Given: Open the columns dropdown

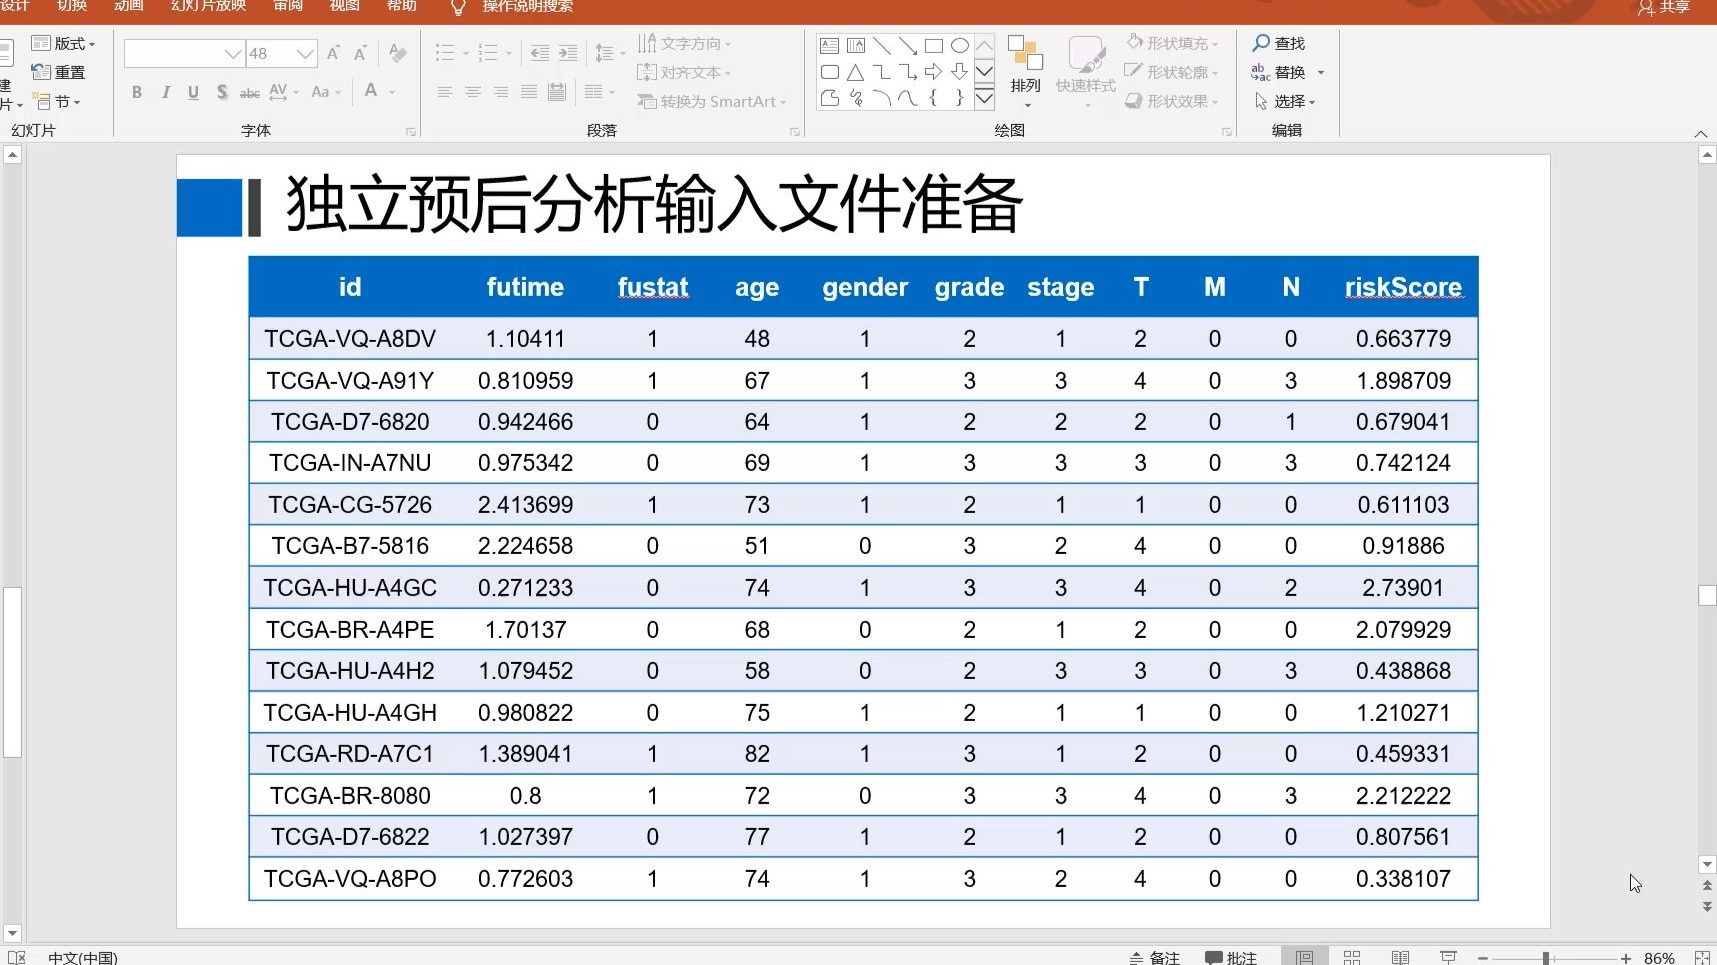Looking at the screenshot, I should (600, 92).
